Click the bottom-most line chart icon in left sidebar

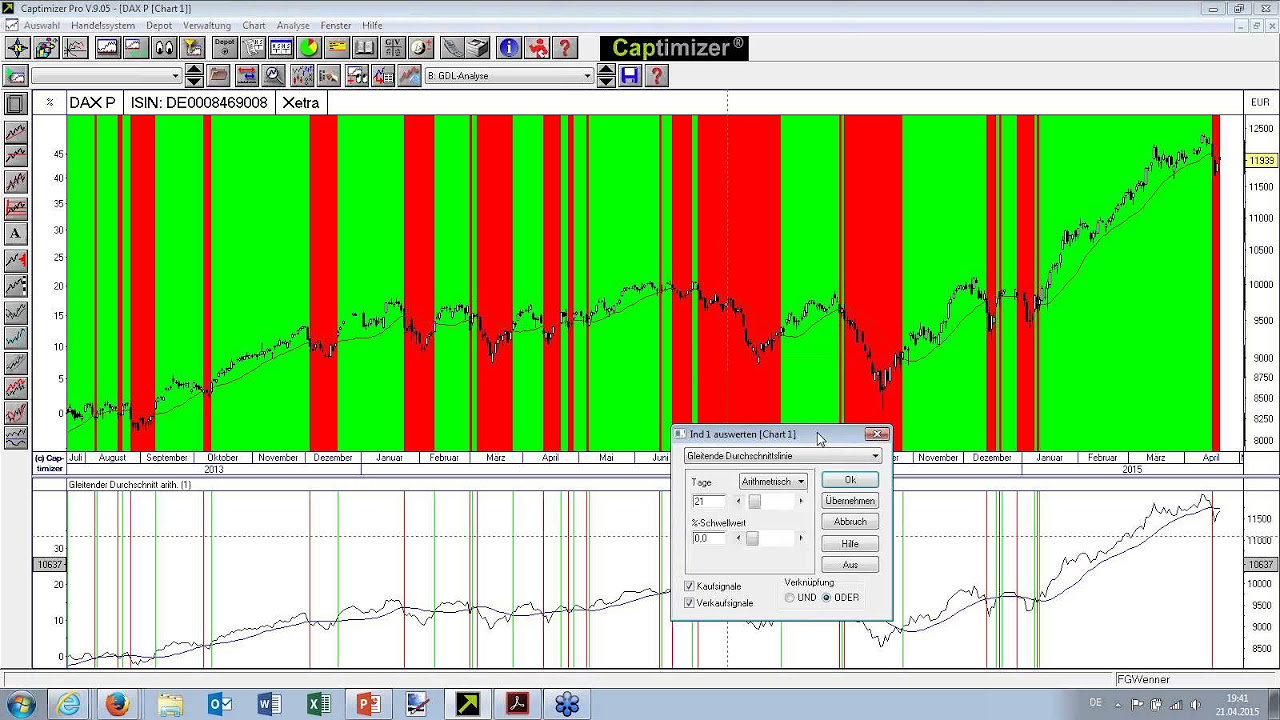[x=15, y=437]
